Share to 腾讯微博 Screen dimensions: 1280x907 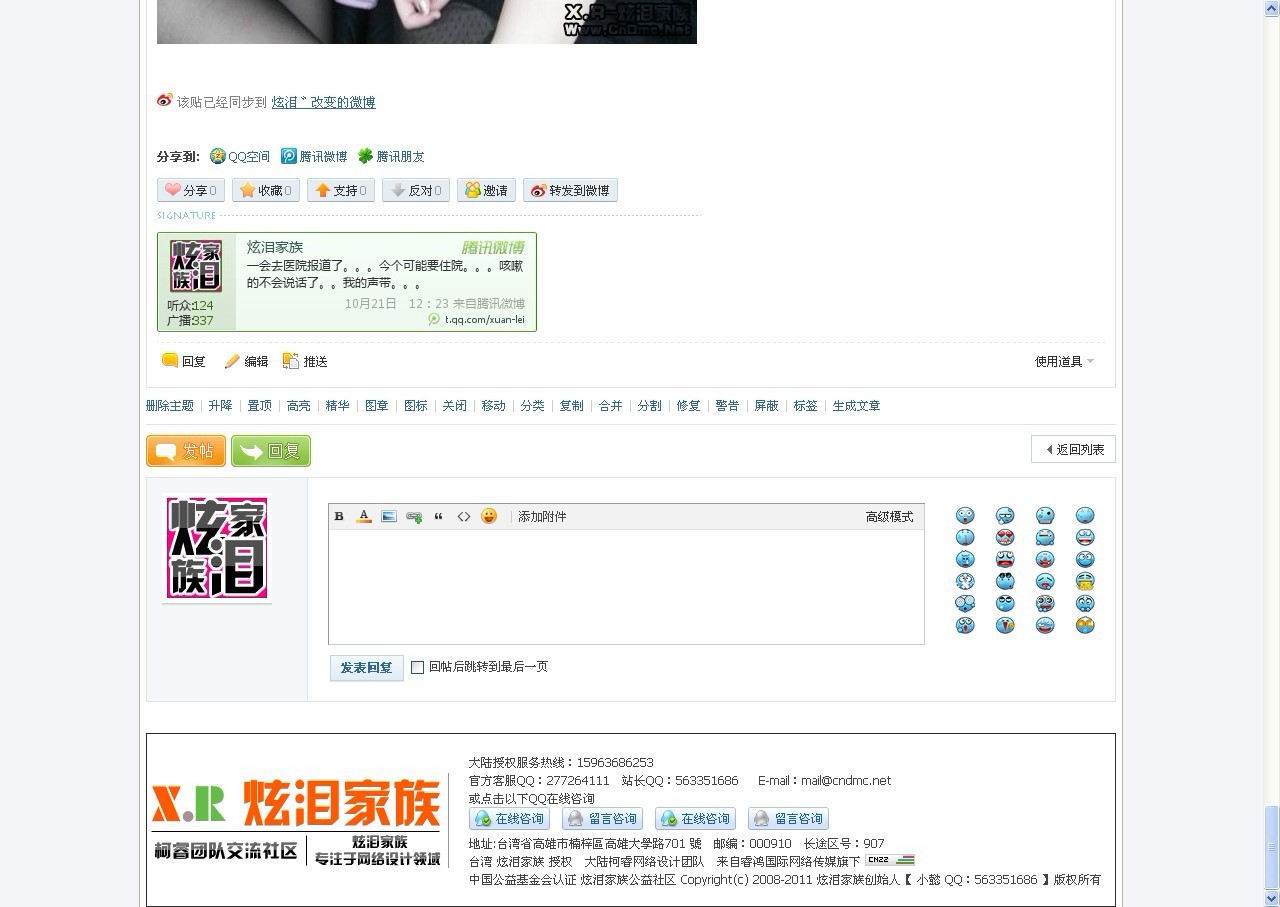(314, 157)
